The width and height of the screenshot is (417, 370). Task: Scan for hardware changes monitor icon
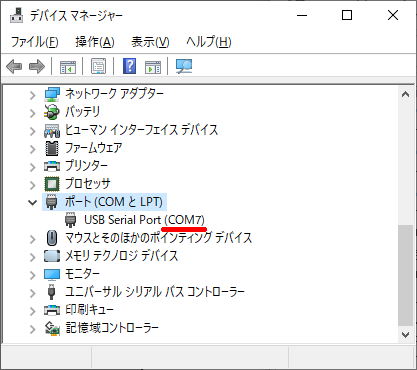(x=184, y=66)
